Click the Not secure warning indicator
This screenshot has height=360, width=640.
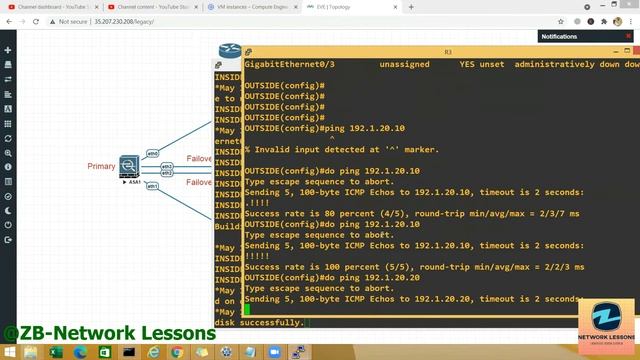pyautogui.click(x=69, y=22)
